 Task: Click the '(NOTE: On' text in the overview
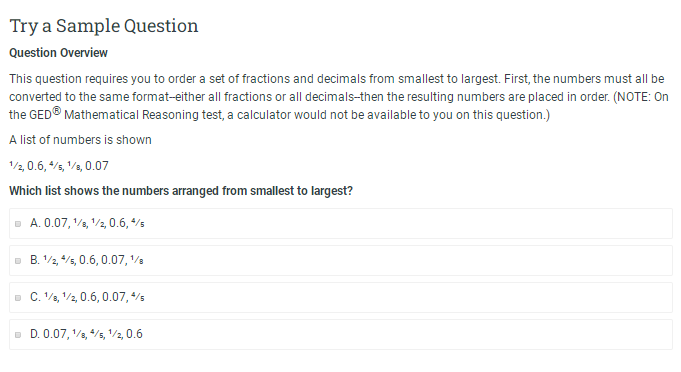click(x=641, y=97)
